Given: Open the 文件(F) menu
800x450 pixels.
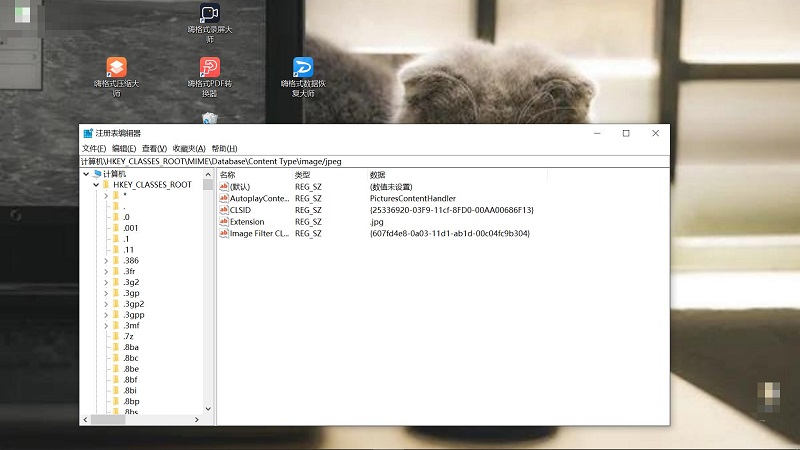Looking at the screenshot, I should [x=94, y=148].
